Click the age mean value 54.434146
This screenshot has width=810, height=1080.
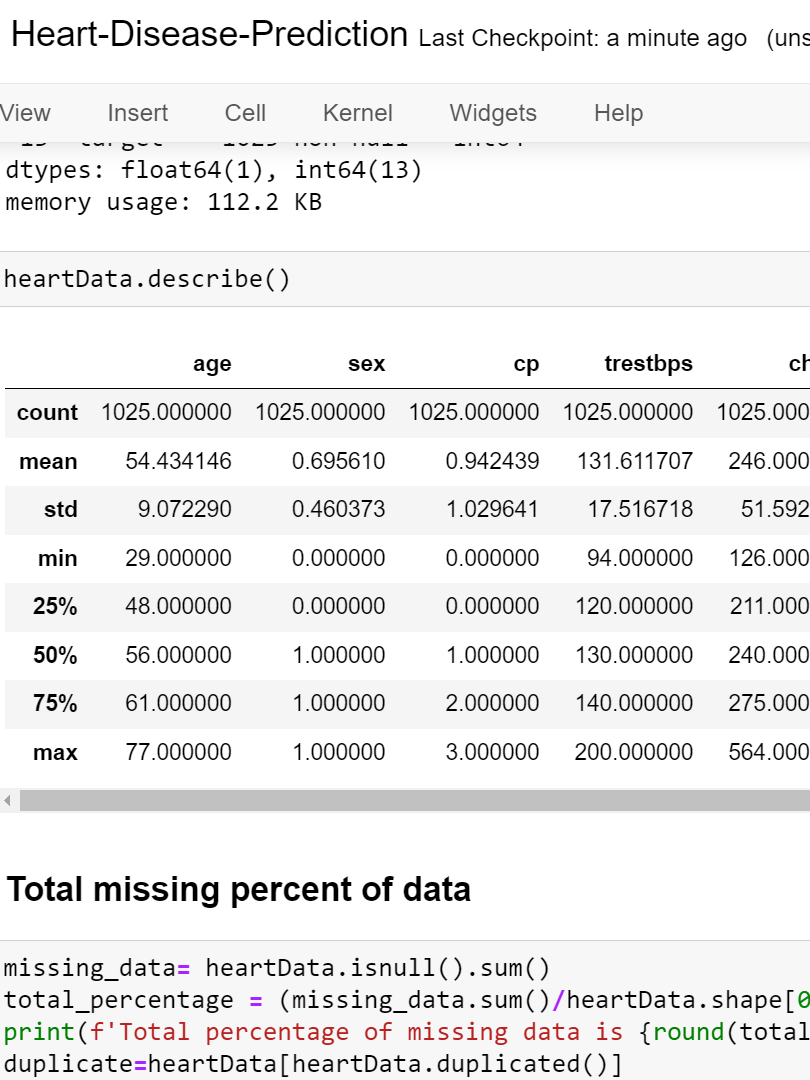click(178, 461)
